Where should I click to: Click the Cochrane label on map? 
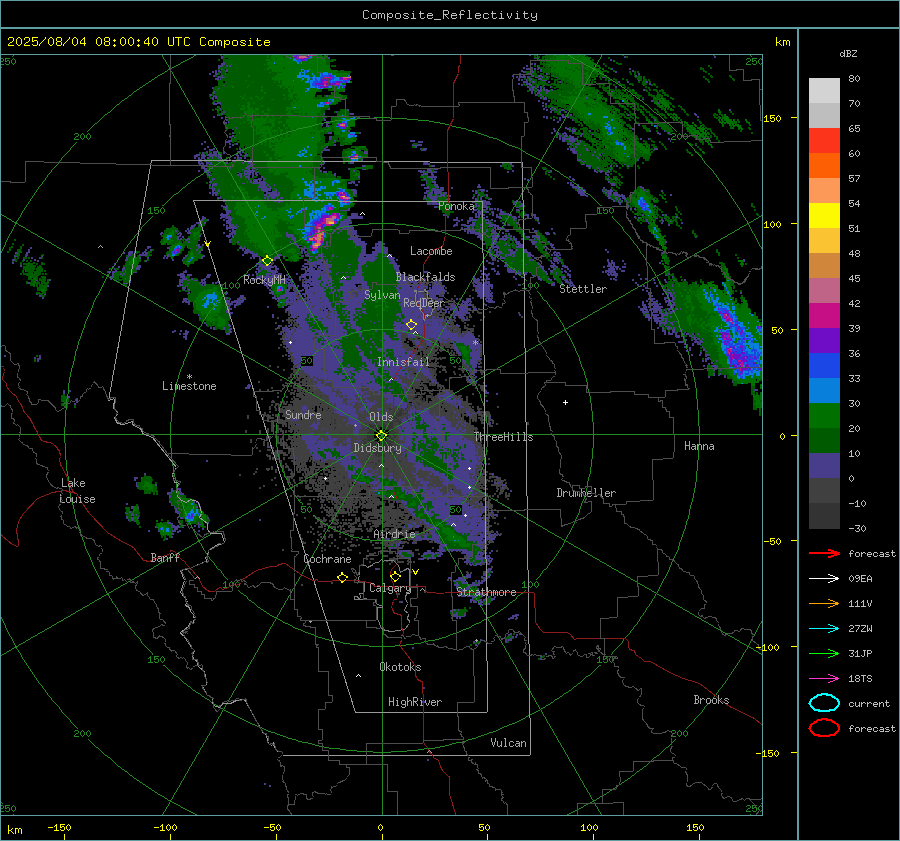[327, 559]
